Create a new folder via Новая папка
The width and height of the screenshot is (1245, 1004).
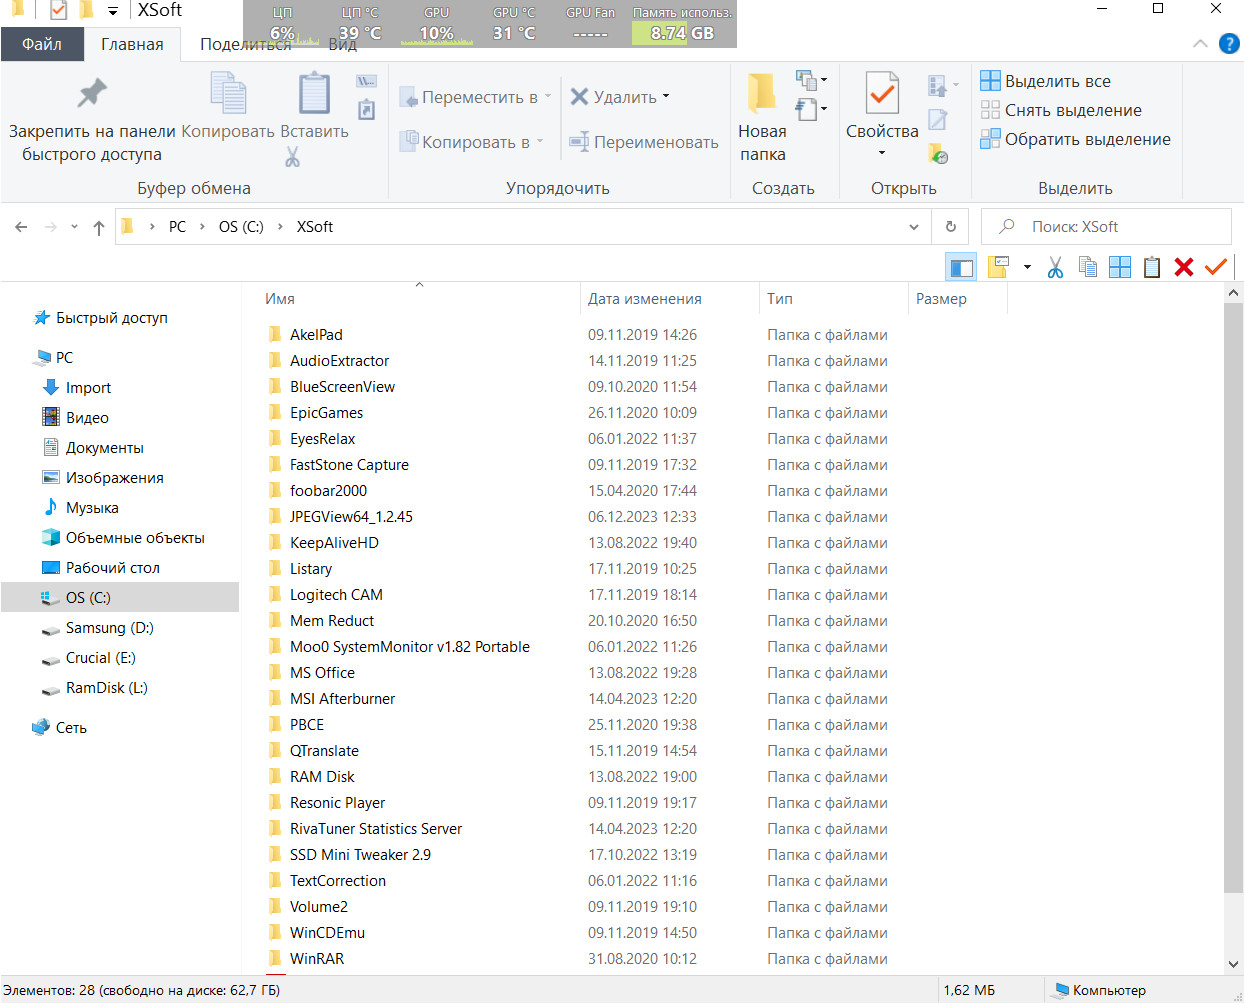(762, 118)
